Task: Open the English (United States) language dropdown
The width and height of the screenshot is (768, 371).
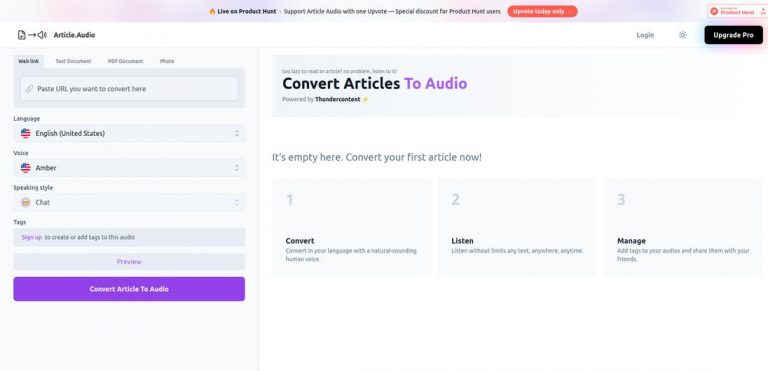Action: coord(129,133)
